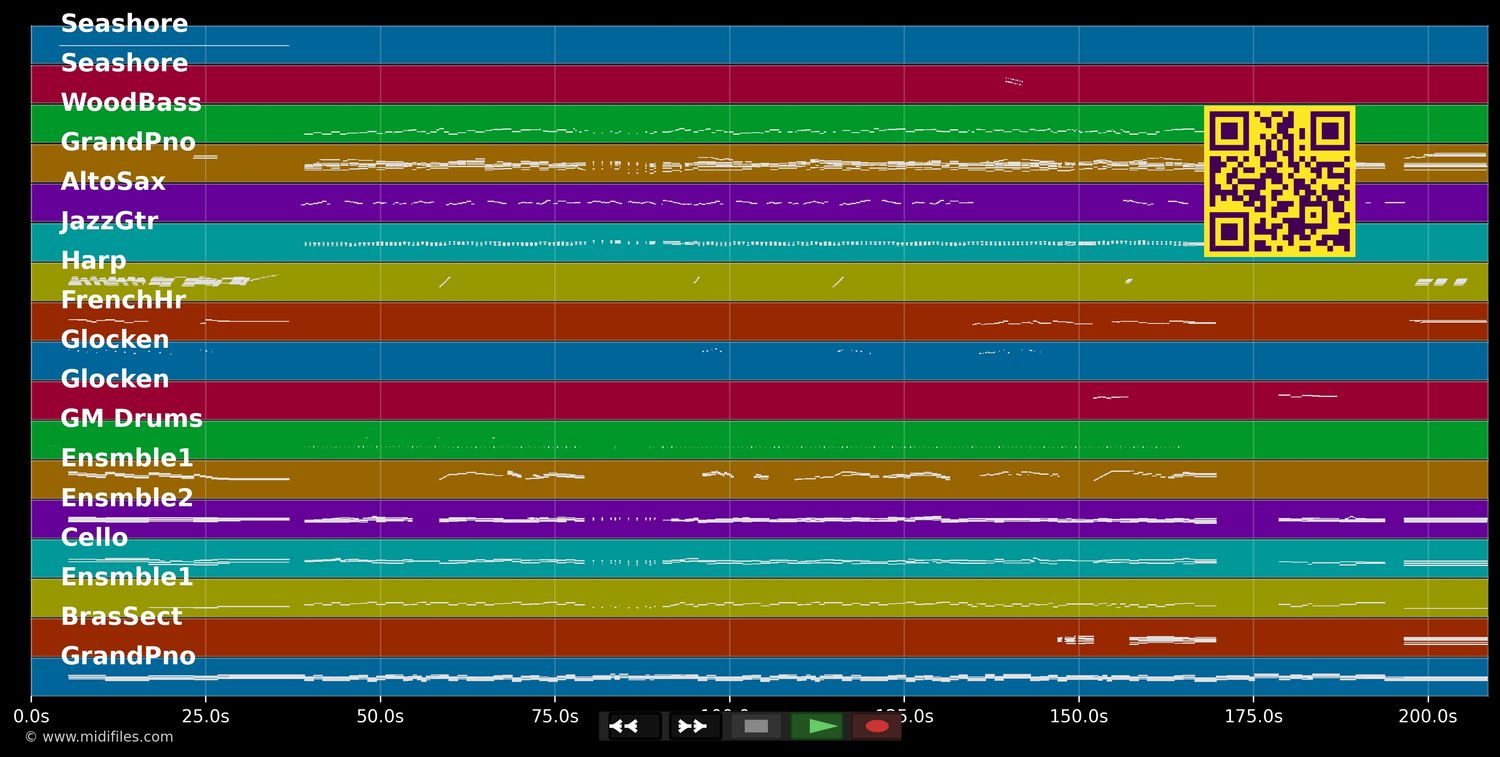This screenshot has width=1500, height=757.
Task: Open the www.midifiles.com copyright link
Action: coord(99,737)
